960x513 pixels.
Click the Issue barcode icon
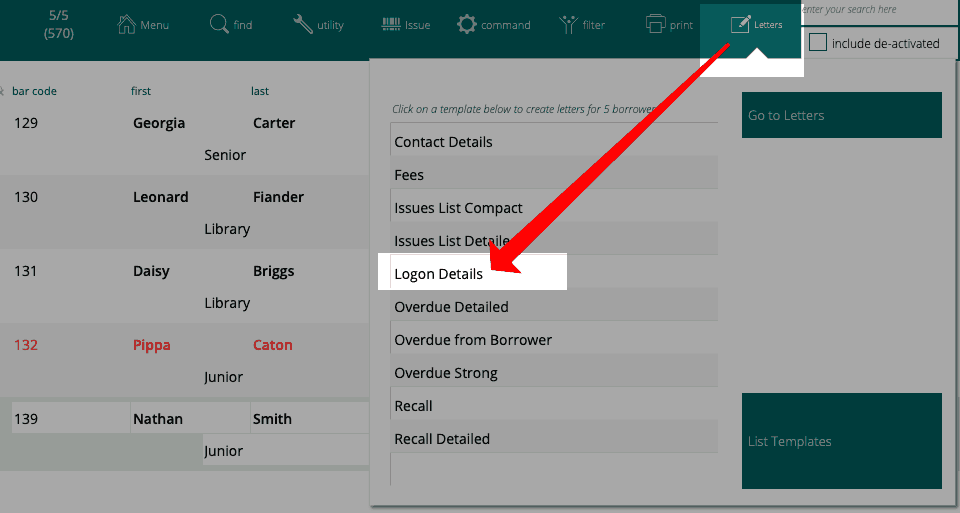click(x=391, y=24)
